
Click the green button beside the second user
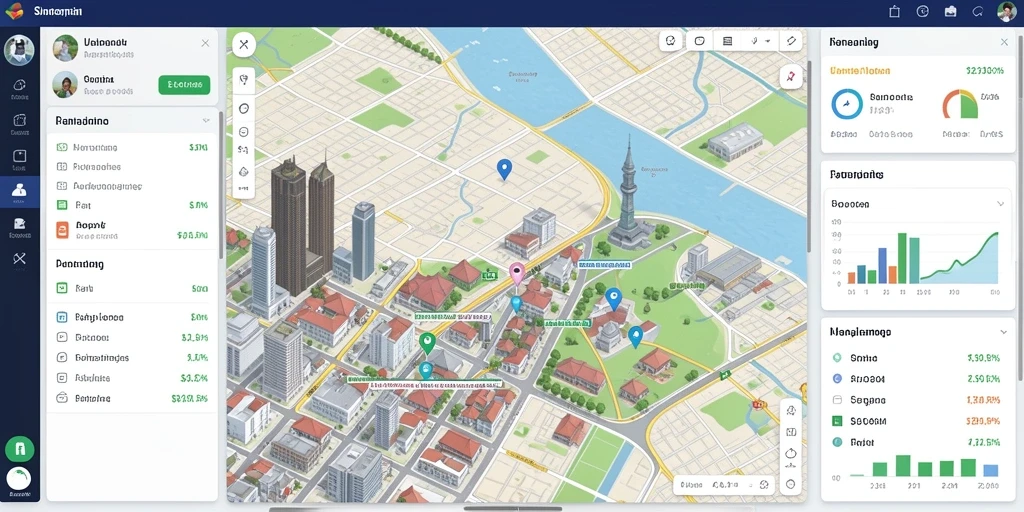pos(184,84)
